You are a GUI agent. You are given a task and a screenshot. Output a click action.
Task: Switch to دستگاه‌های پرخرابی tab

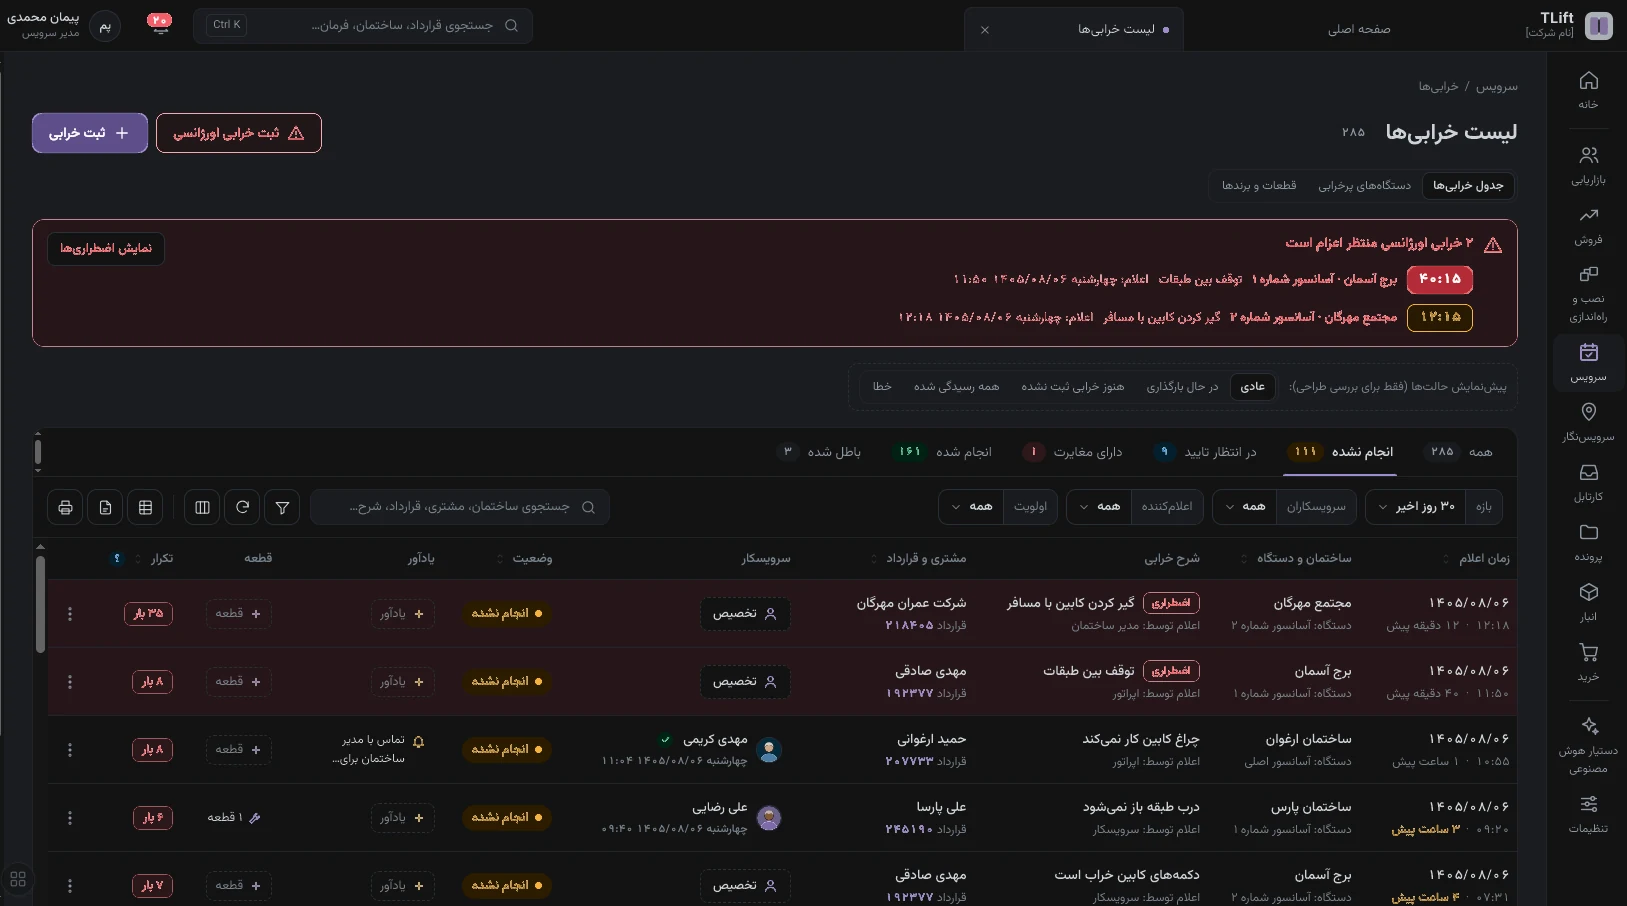[x=1364, y=185]
